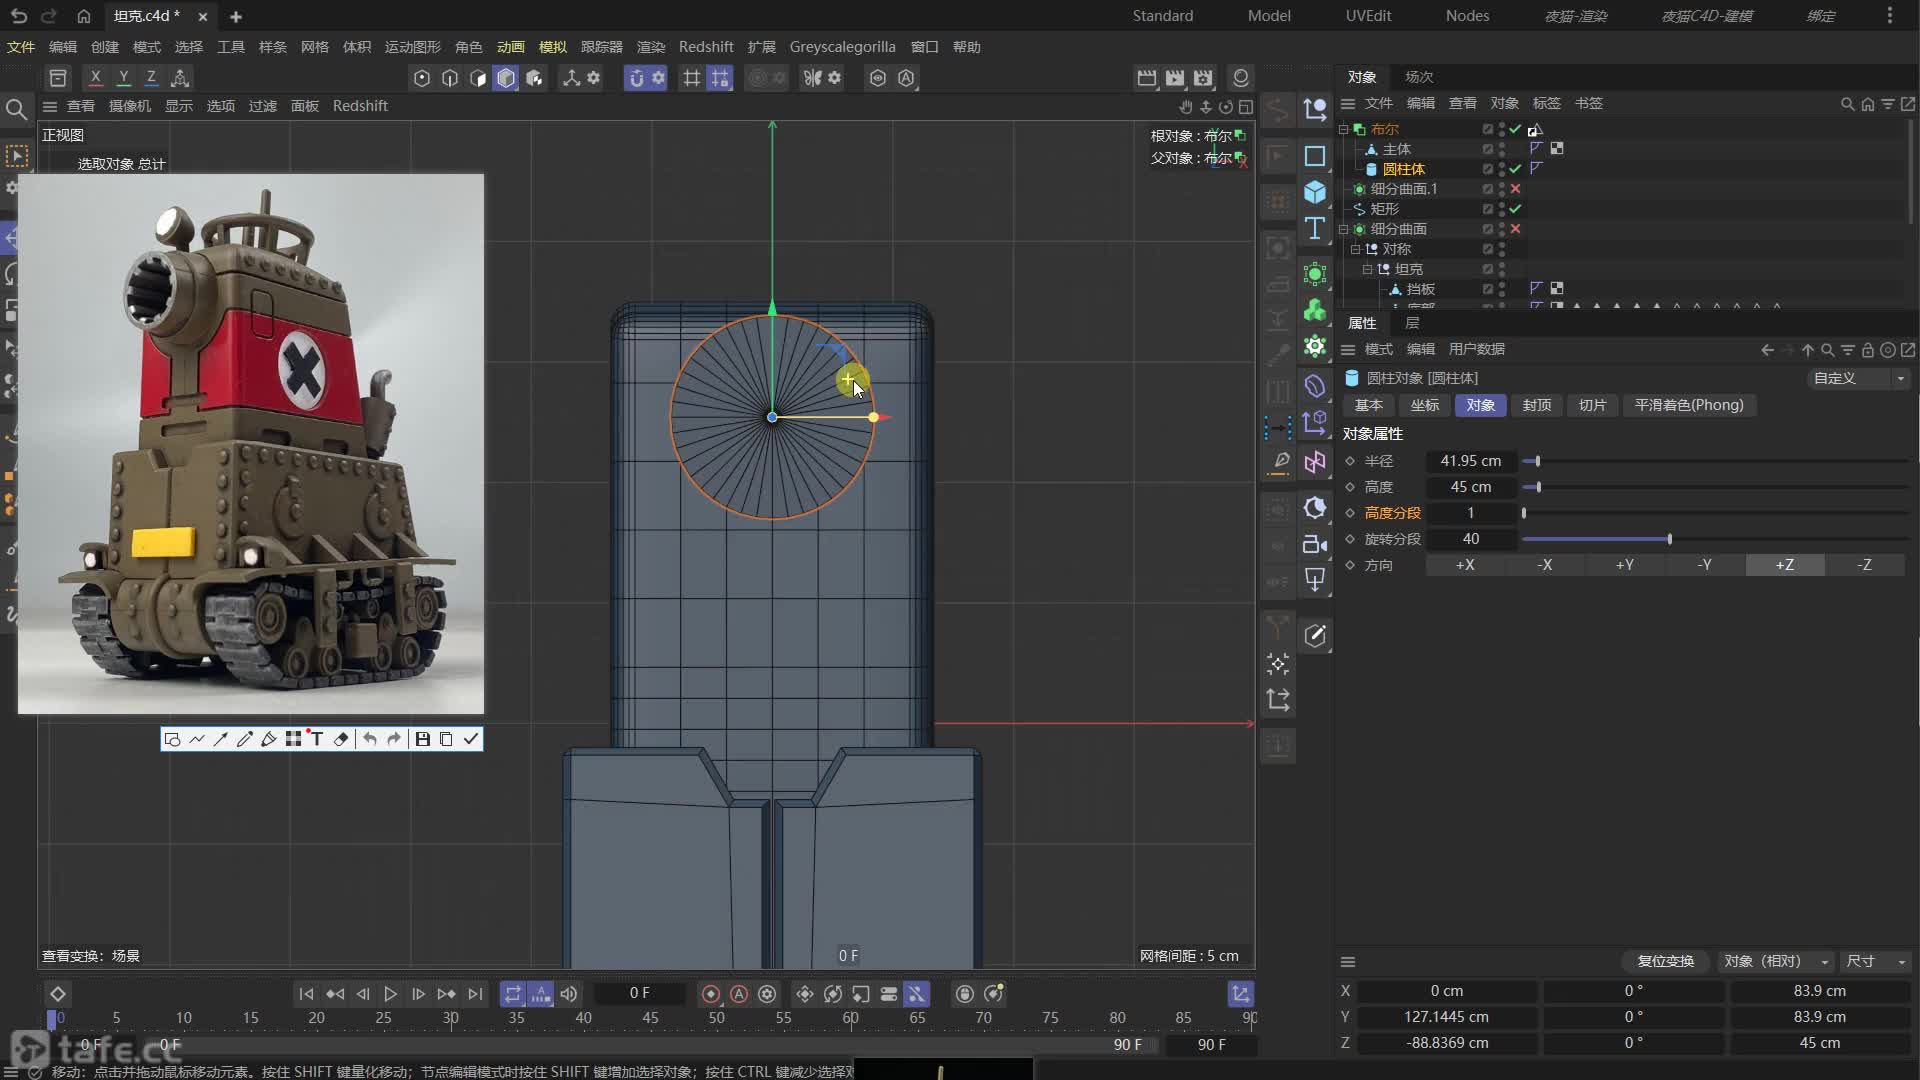Screen dimensions: 1920x1080
Task: Toggle autokeying red A button
Action: [x=739, y=994]
